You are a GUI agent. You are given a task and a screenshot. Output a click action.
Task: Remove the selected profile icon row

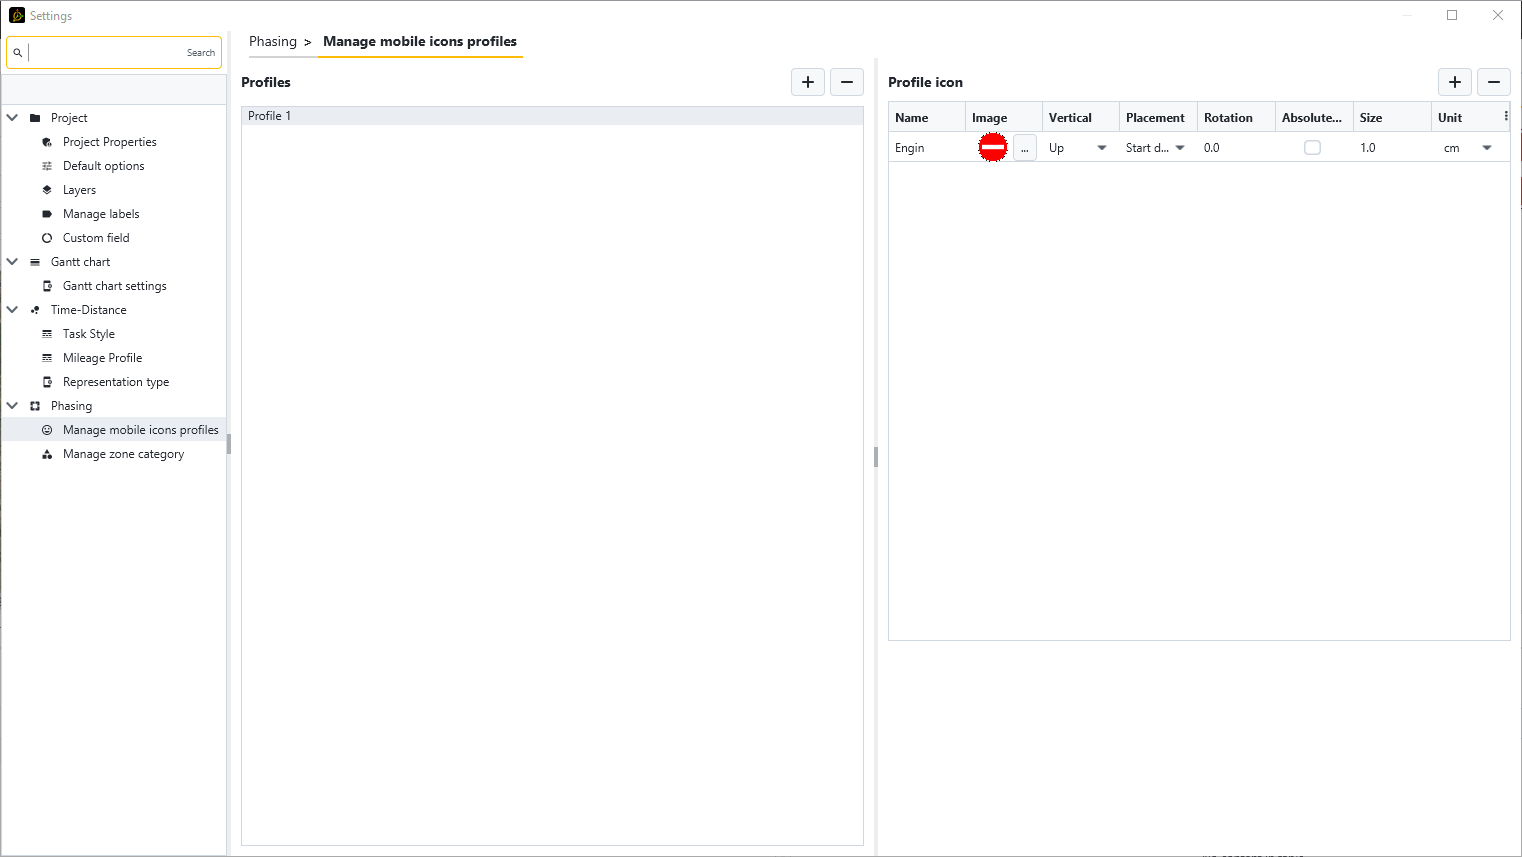[1494, 82]
